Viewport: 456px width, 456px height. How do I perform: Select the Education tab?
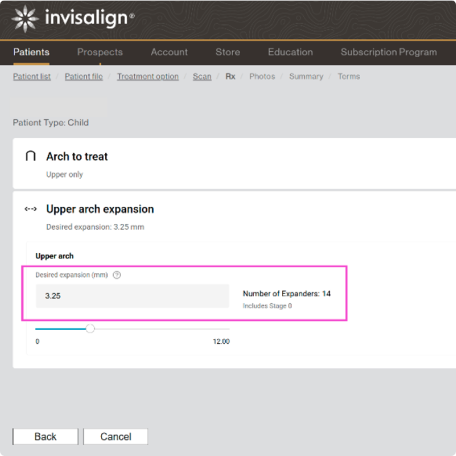pos(290,52)
